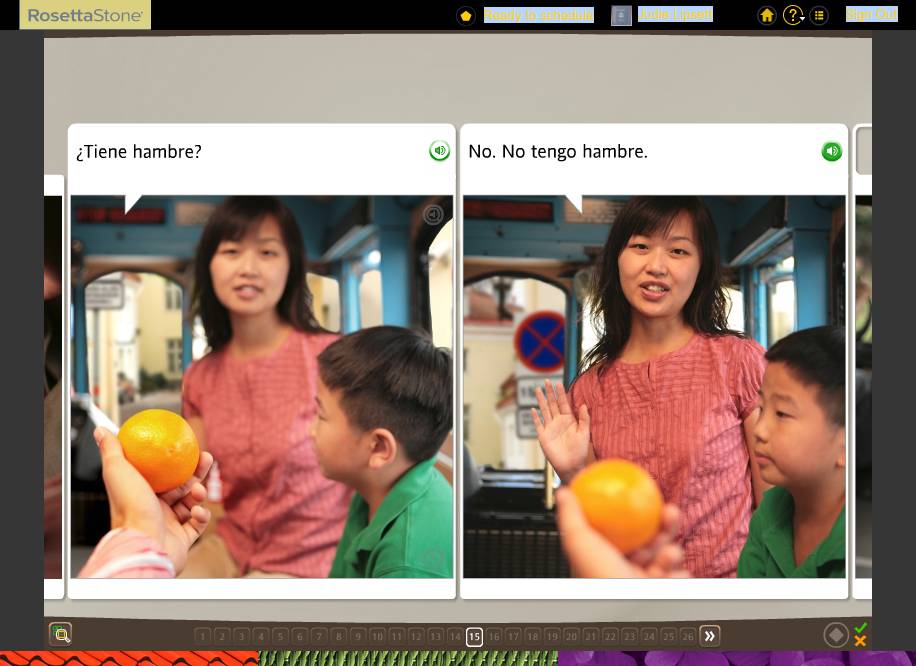The height and width of the screenshot is (666, 916).
Task: Play audio for "¿Tiene hambre?"
Action: pos(439,151)
